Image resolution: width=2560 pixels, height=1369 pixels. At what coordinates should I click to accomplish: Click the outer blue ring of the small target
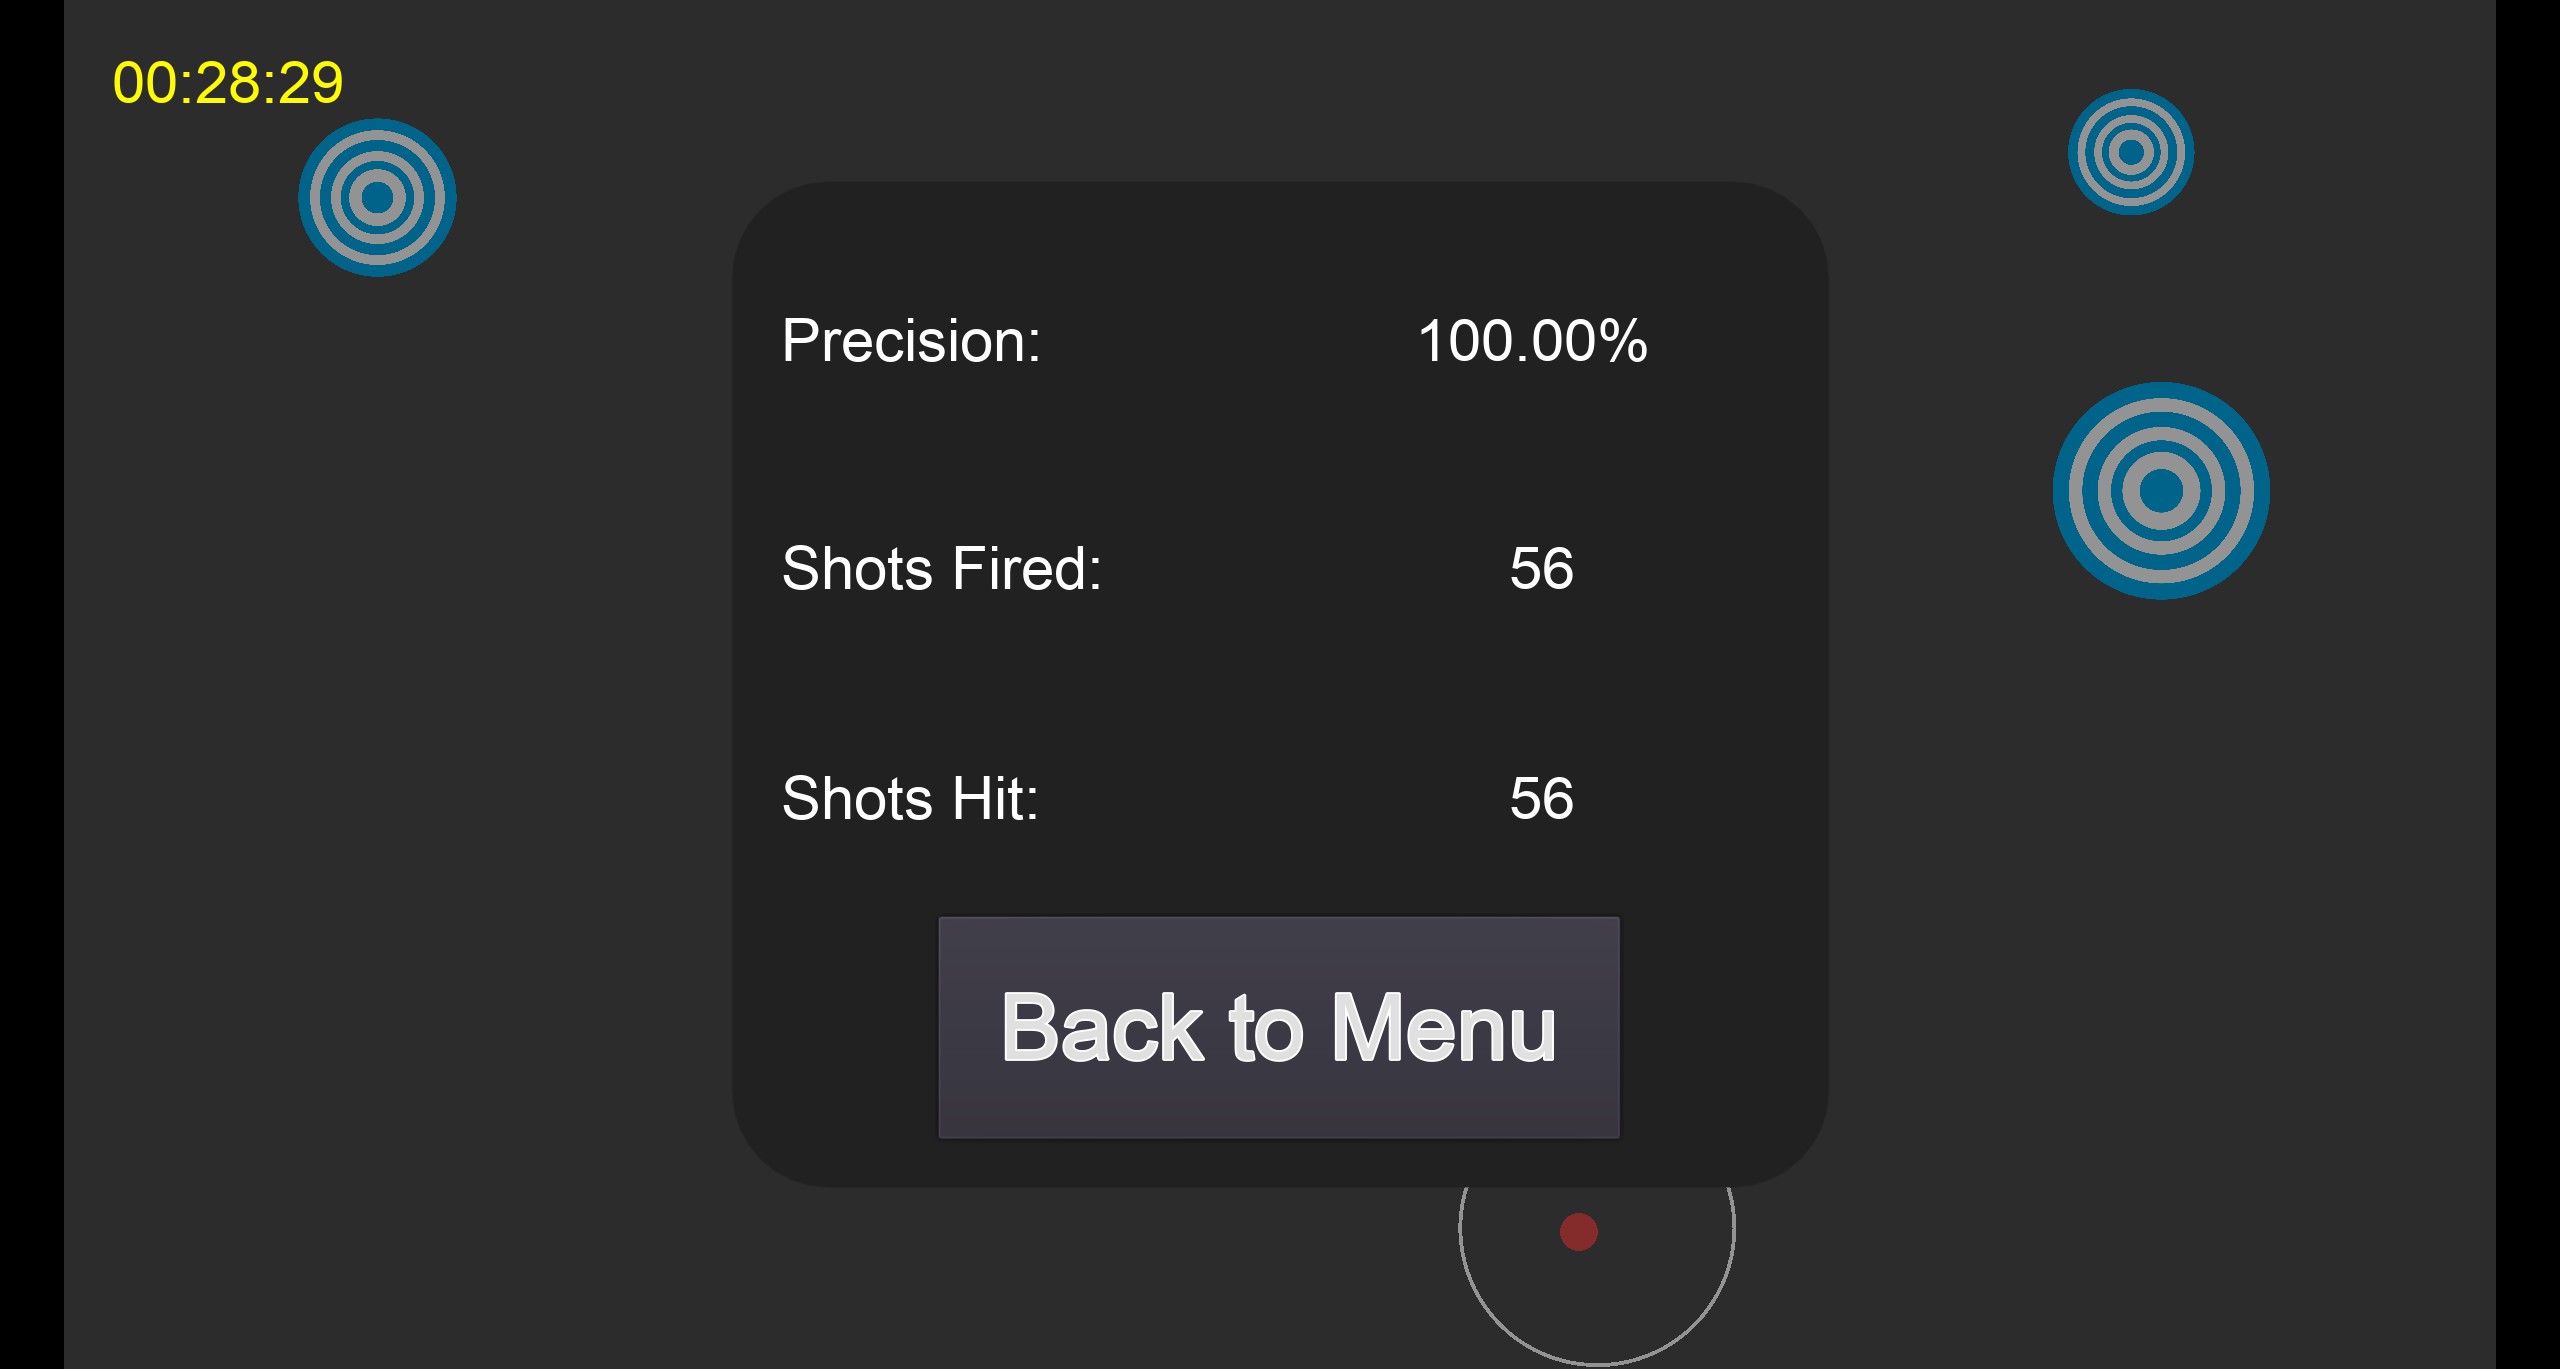2131,95
